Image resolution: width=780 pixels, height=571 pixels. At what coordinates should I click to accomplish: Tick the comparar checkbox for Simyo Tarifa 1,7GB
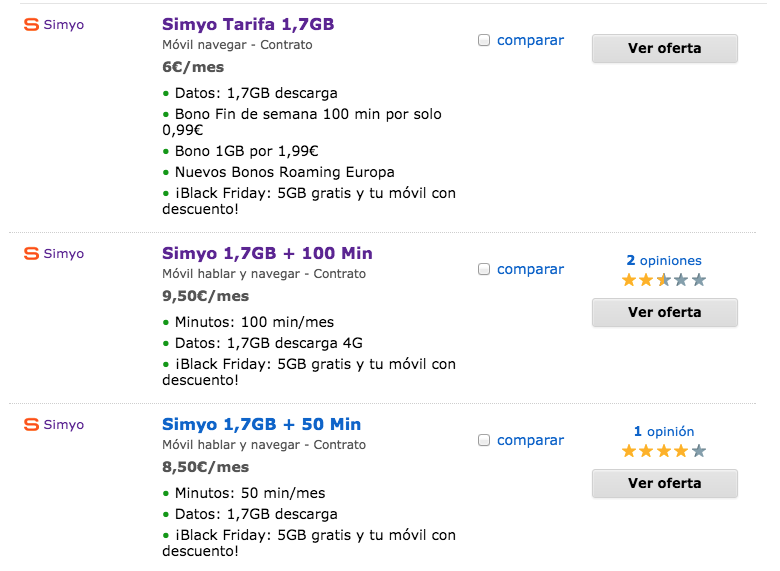click(484, 41)
